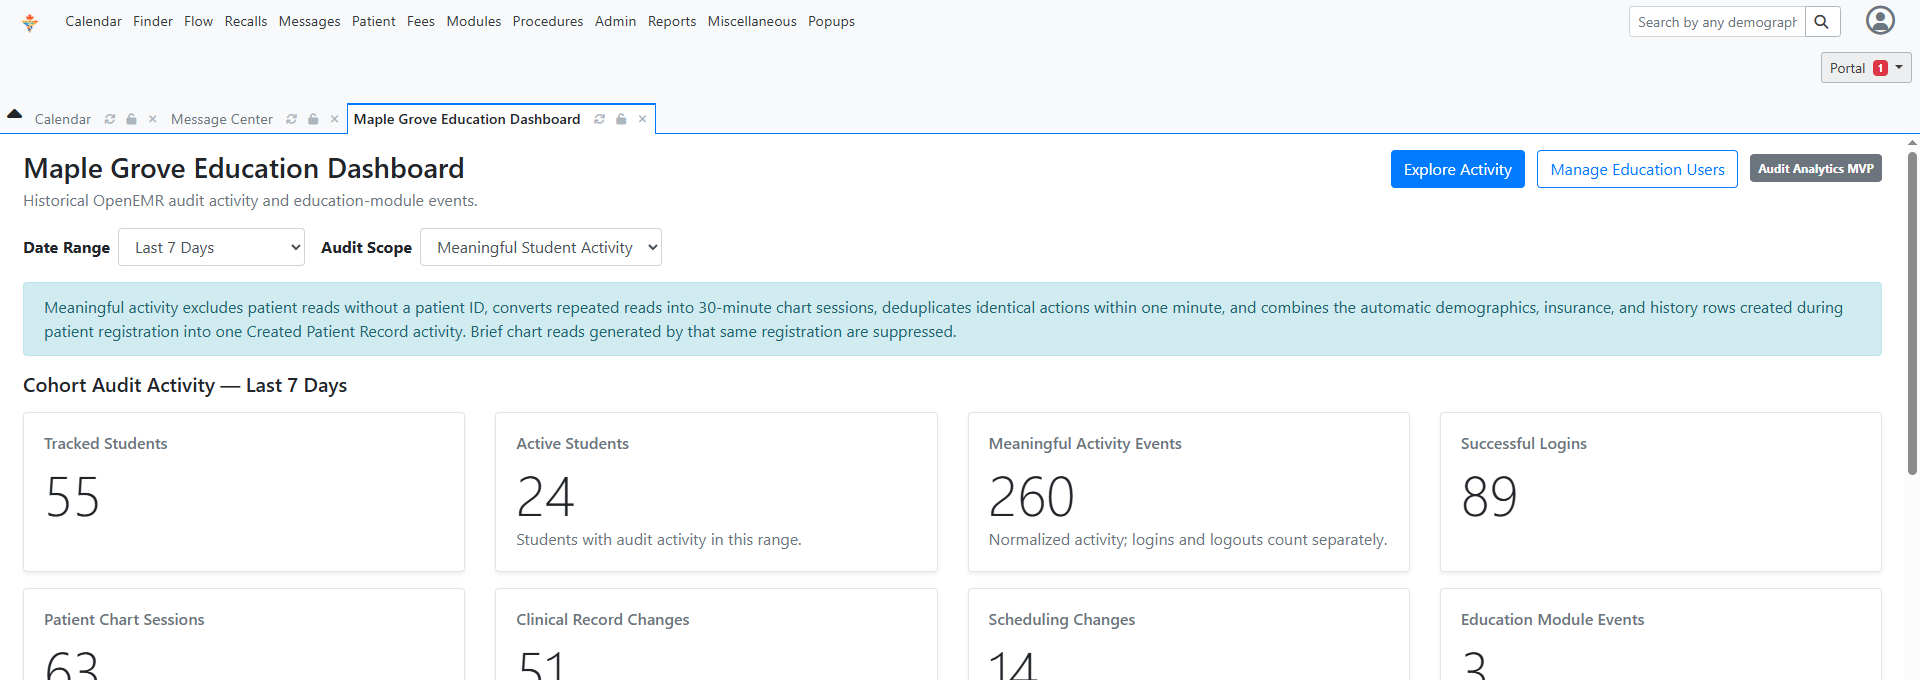
Task: Open the Finder menu
Action: point(153,21)
